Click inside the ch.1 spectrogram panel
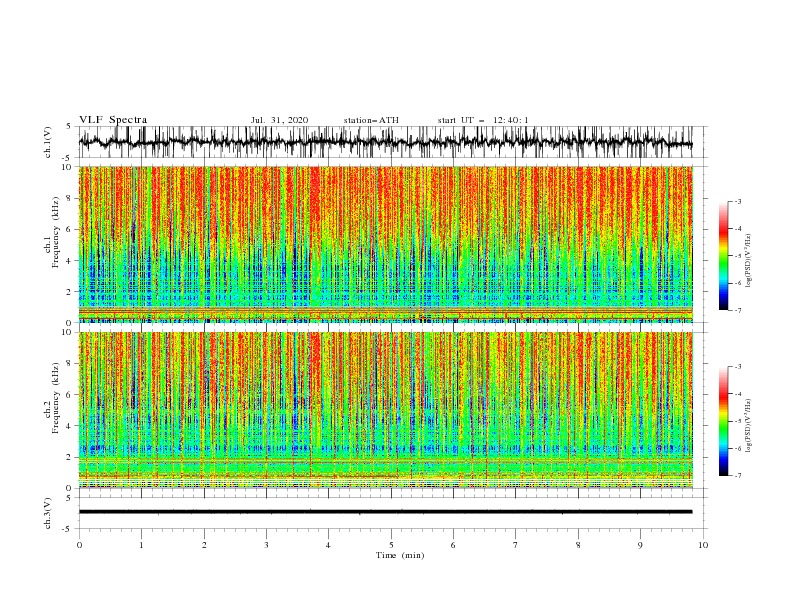Viewport: 792px width, 612px height. coord(385,244)
